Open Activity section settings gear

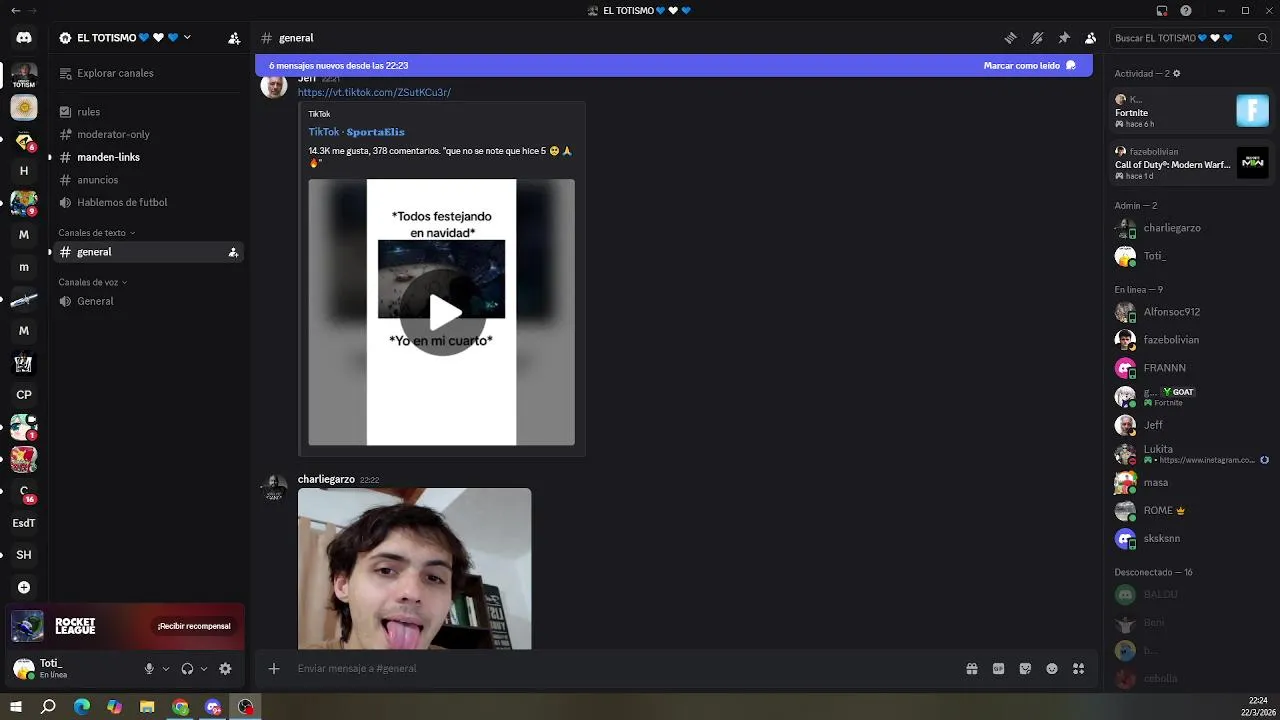click(1176, 74)
